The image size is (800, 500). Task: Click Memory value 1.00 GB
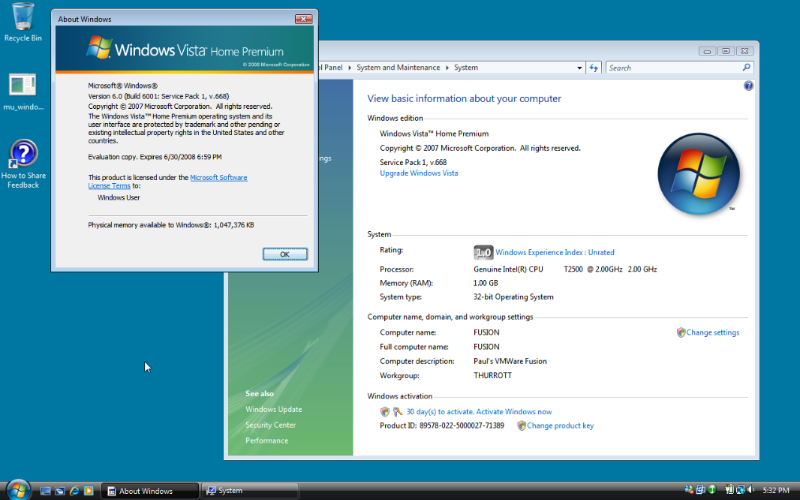click(x=486, y=283)
